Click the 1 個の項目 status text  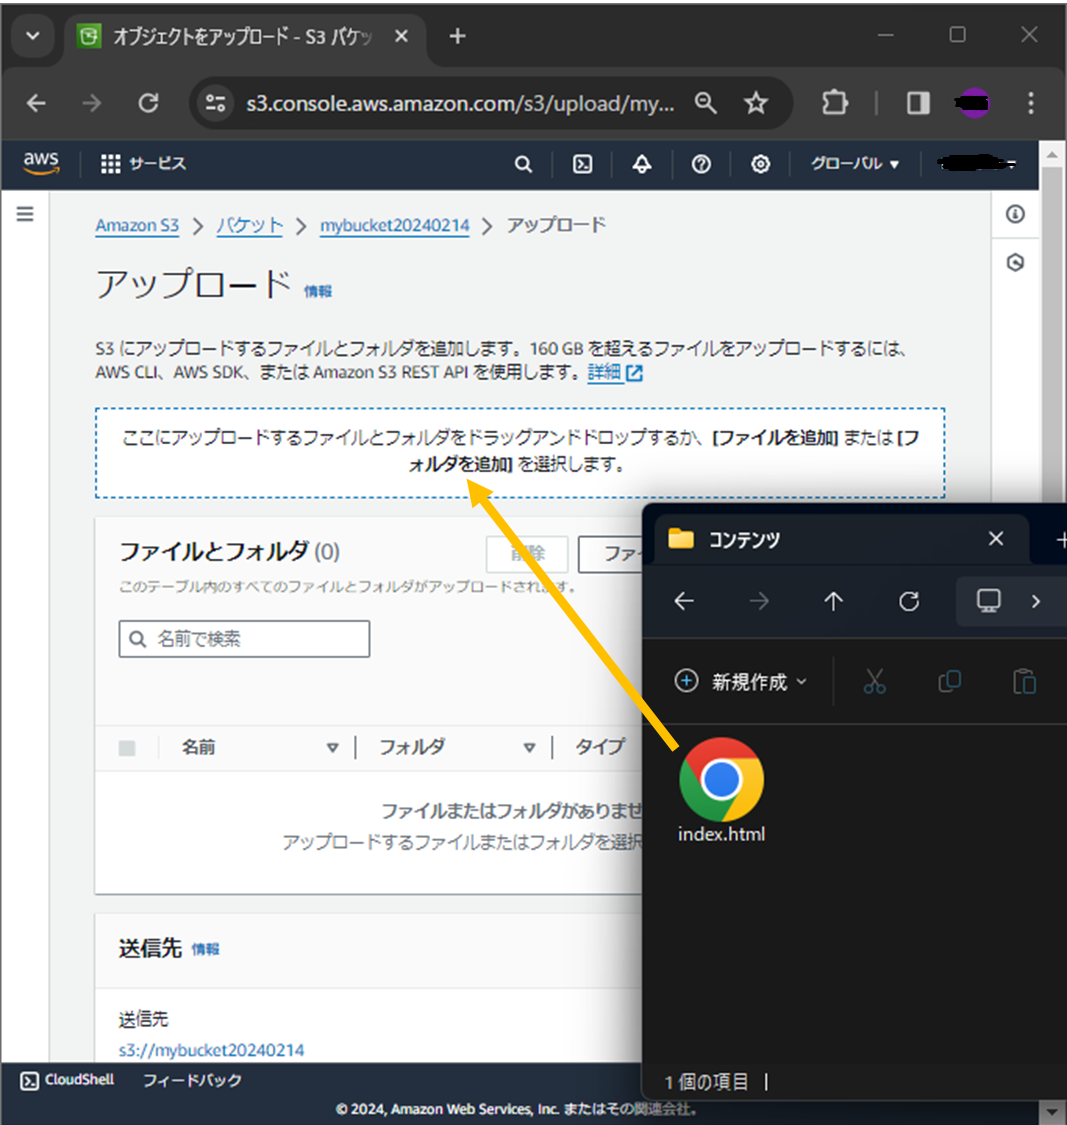pos(706,1081)
